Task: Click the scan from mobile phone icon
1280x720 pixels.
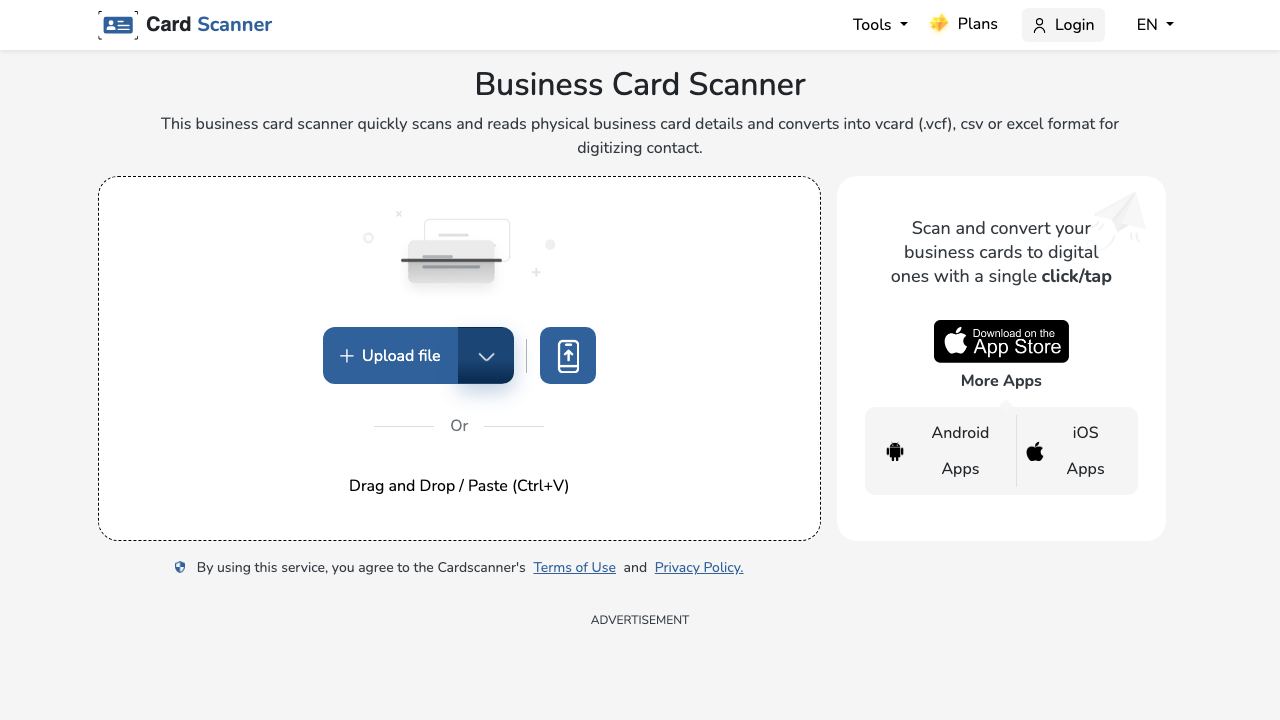Action: 568,355
